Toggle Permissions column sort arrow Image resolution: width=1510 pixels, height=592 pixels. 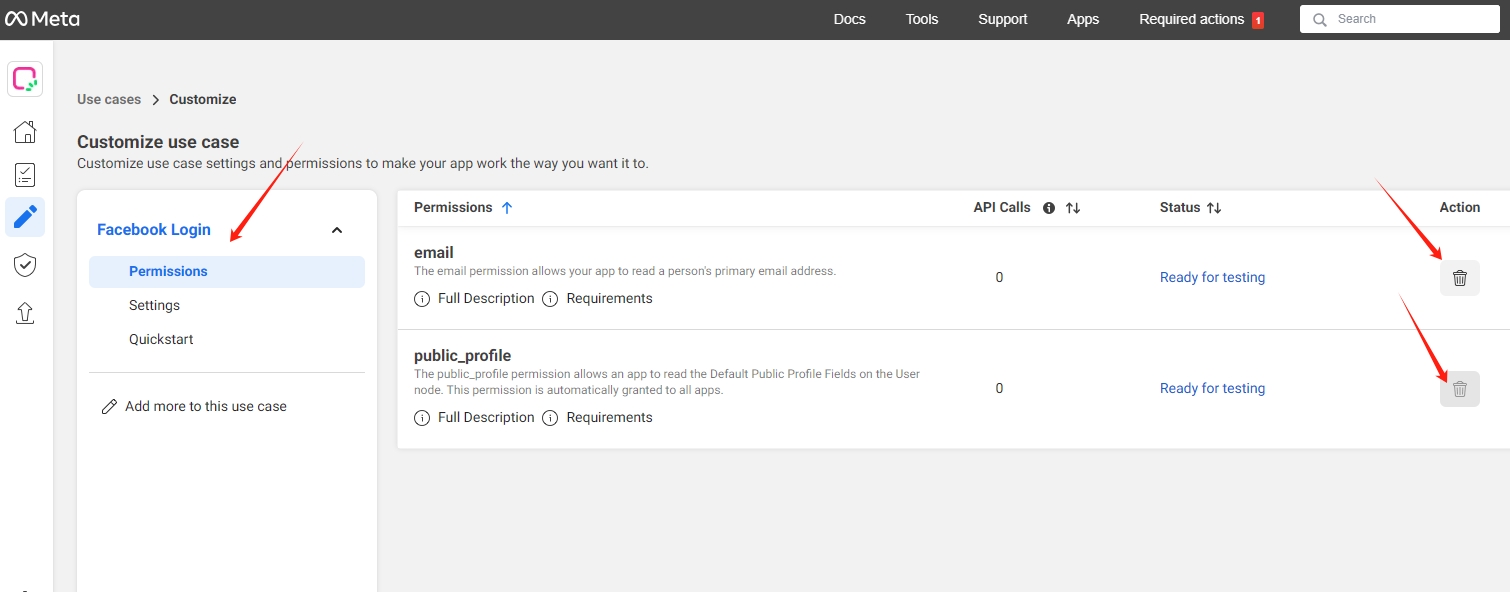[x=506, y=207]
